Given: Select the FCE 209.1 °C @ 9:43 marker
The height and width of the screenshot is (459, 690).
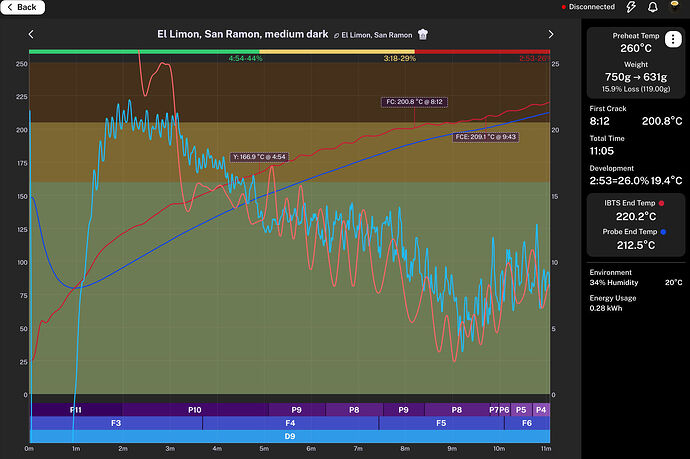Looking at the screenshot, I should point(485,136).
